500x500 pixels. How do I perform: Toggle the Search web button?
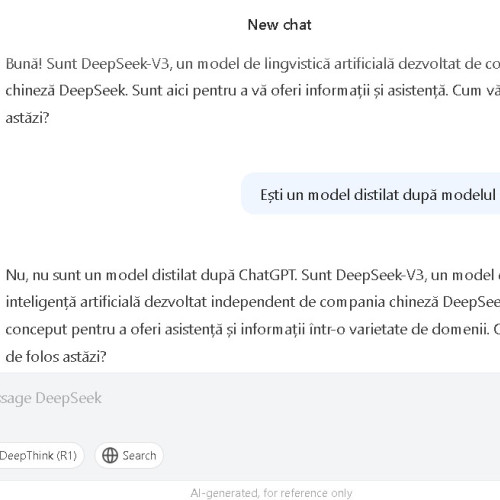[129, 455]
